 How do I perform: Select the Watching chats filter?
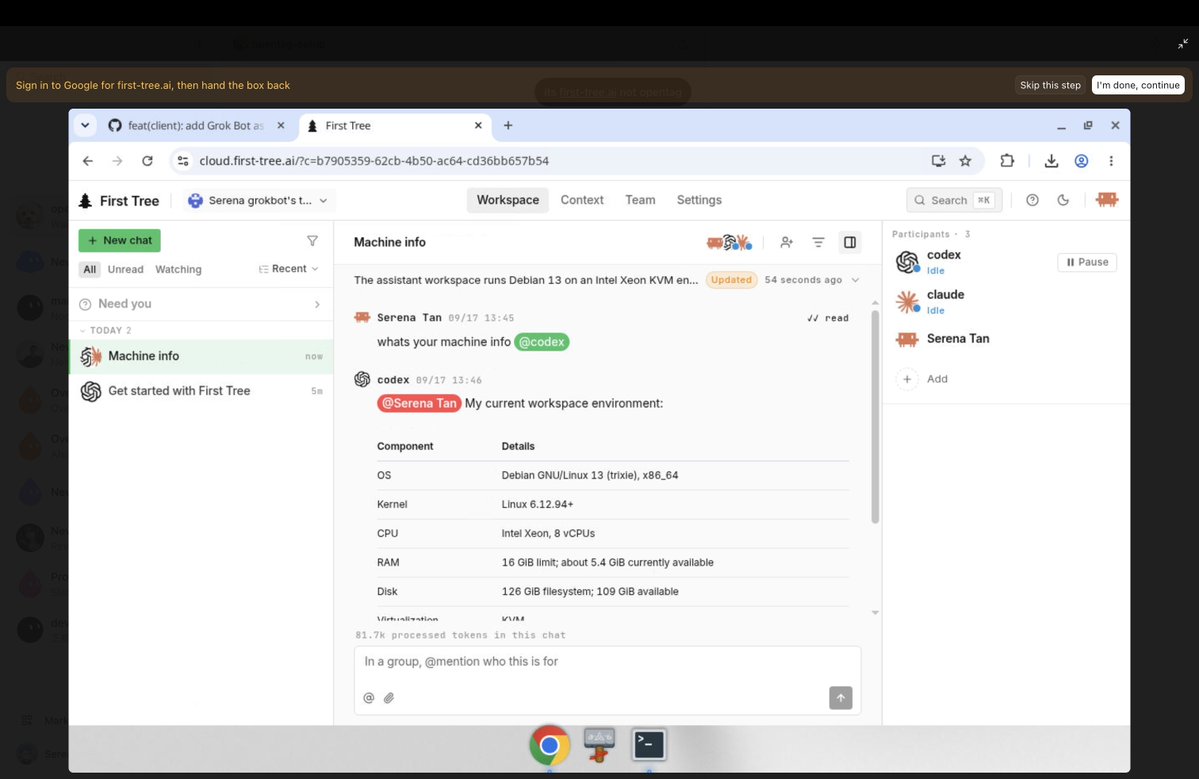[x=178, y=269]
